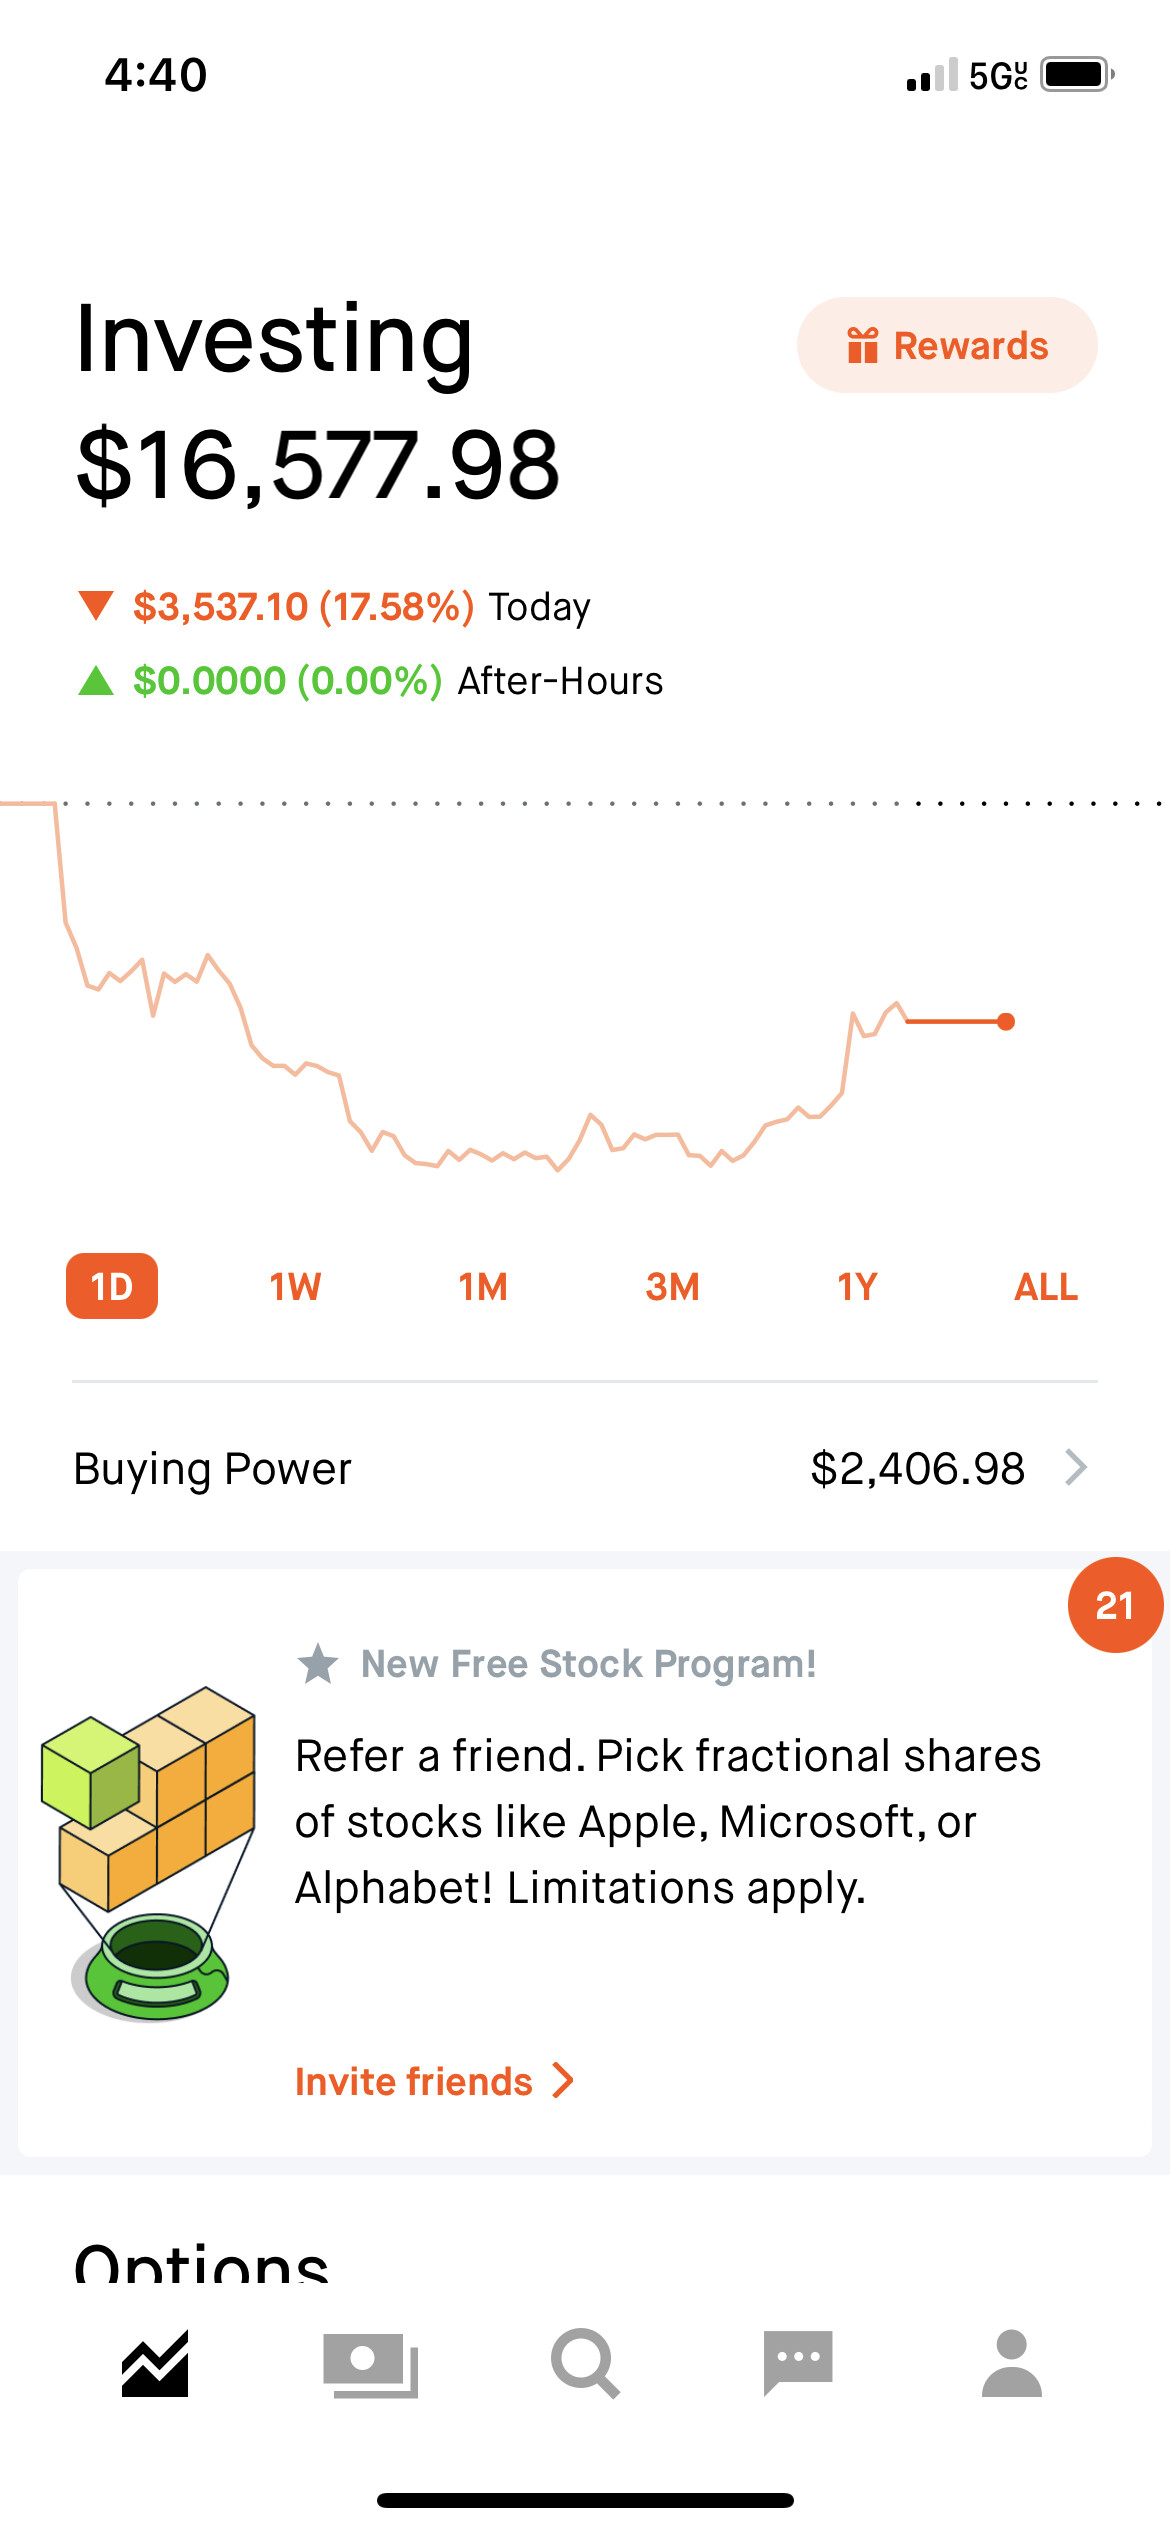Tap the star icon beside Free Stock Program
The width and height of the screenshot is (1170, 2532).
click(x=318, y=1664)
